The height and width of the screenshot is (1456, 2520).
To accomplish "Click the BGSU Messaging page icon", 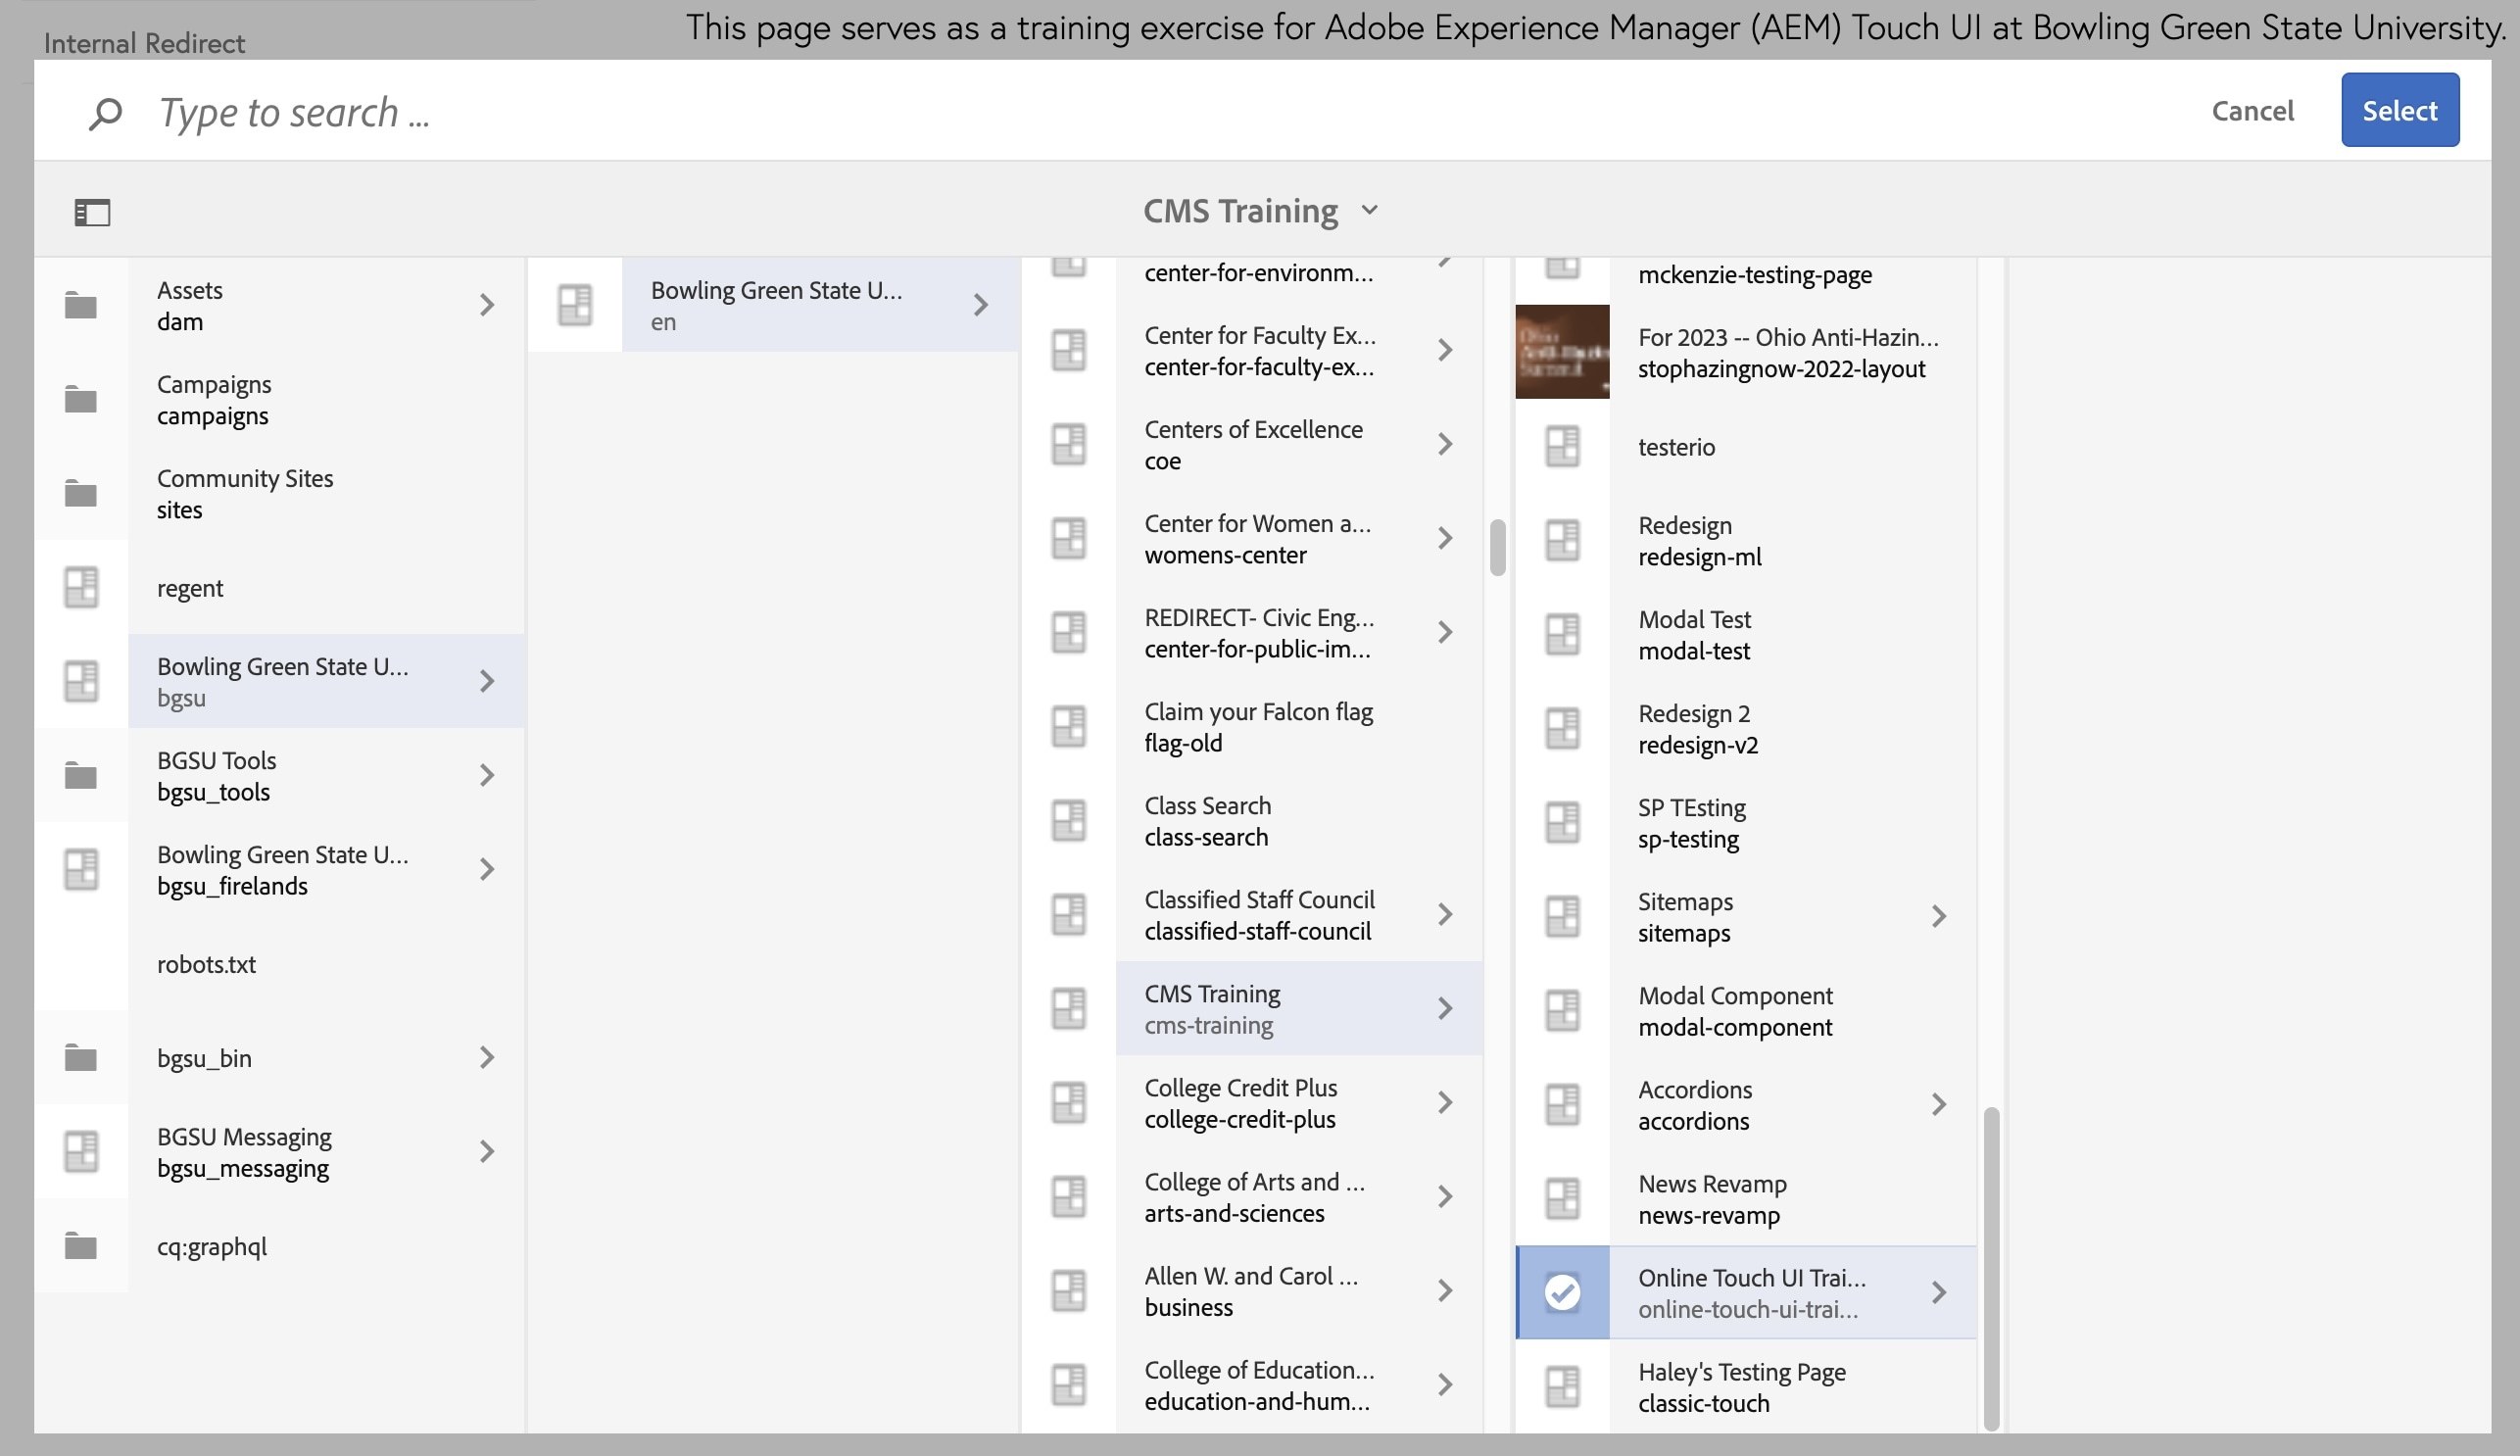I will [x=81, y=1151].
